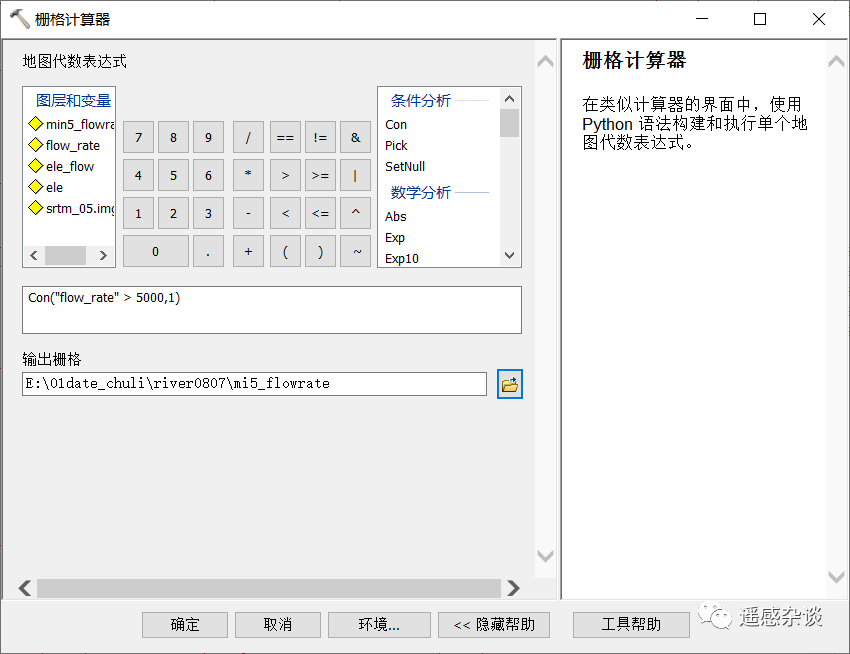Click the number 4 key

[138, 175]
